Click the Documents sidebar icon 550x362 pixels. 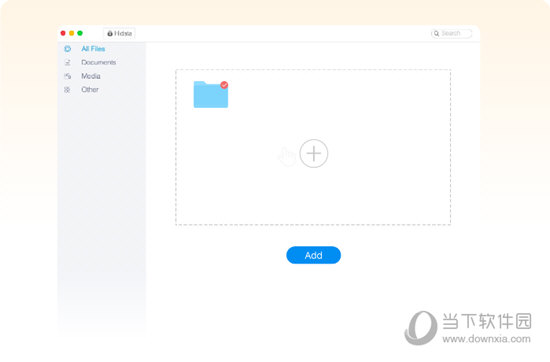(67, 62)
